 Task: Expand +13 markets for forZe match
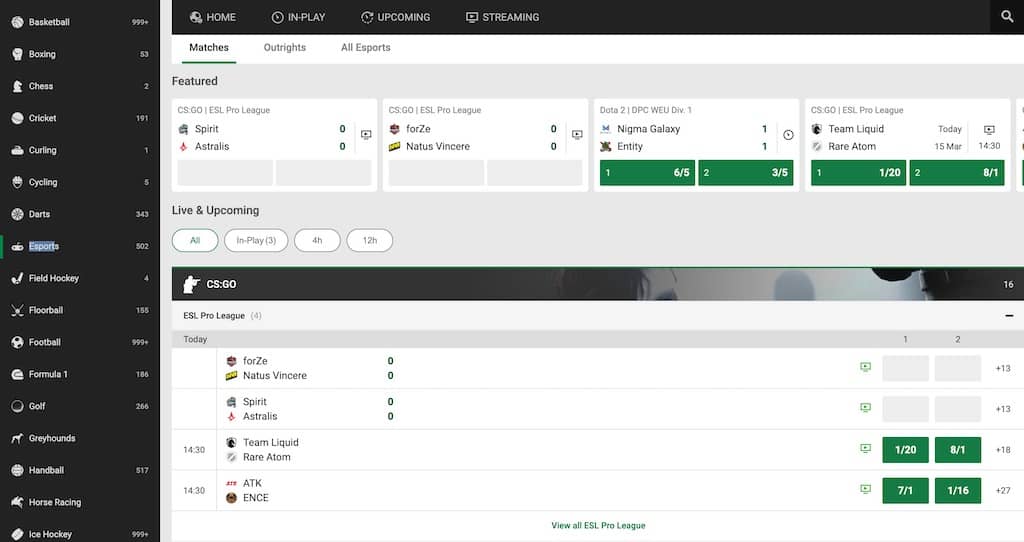[1003, 368]
